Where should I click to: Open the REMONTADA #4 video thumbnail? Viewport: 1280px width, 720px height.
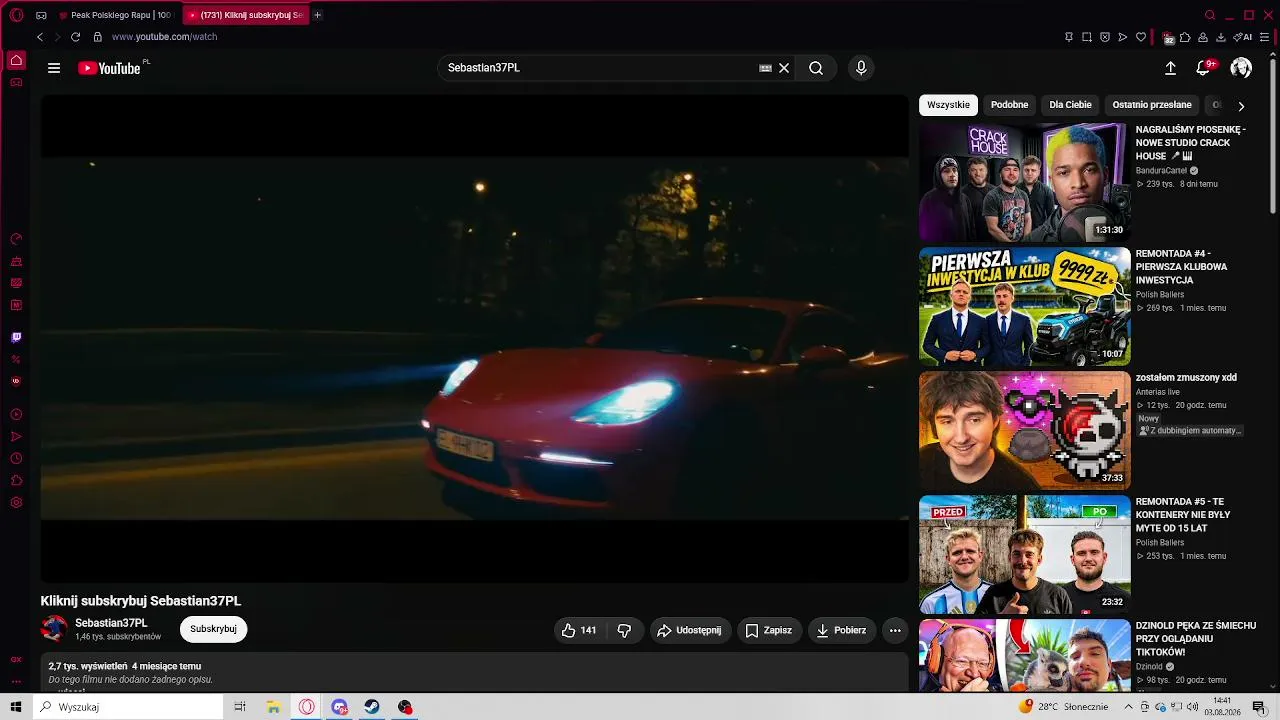[1025, 306]
